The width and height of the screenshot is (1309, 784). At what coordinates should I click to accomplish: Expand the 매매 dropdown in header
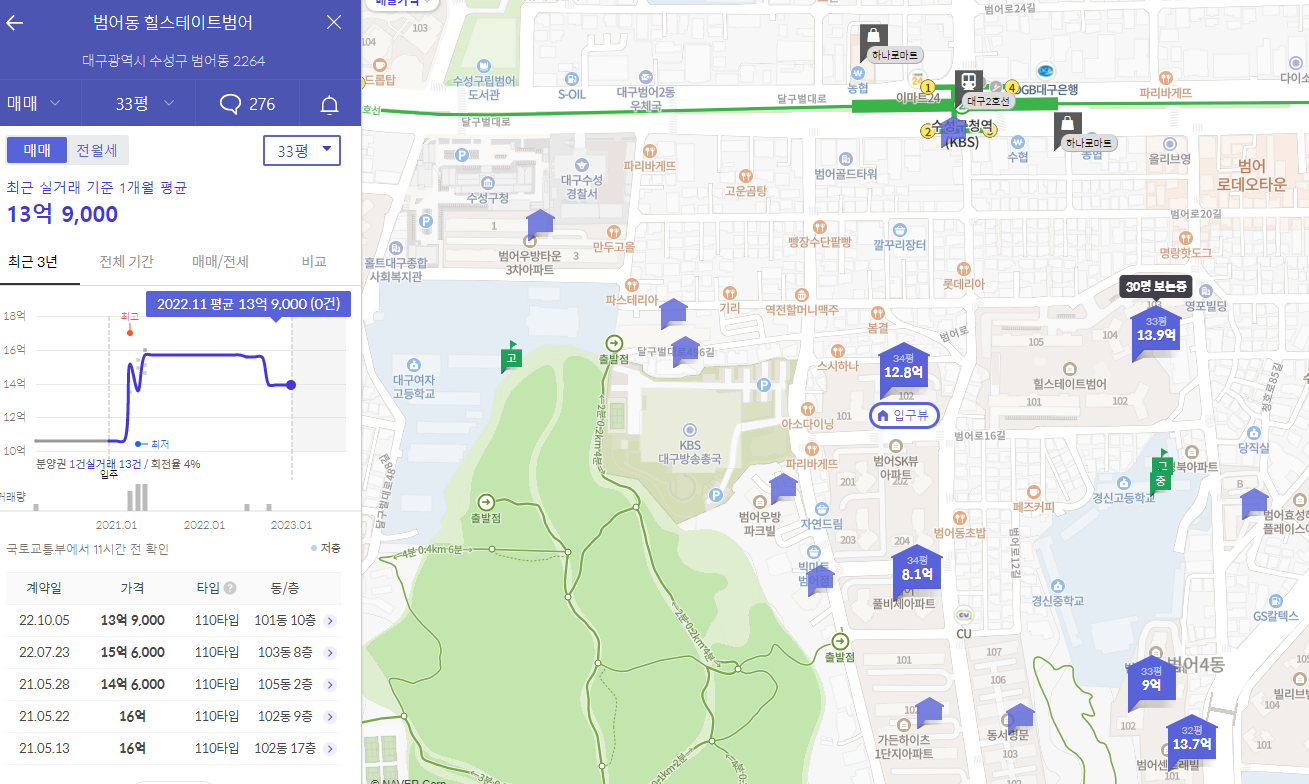pos(34,104)
